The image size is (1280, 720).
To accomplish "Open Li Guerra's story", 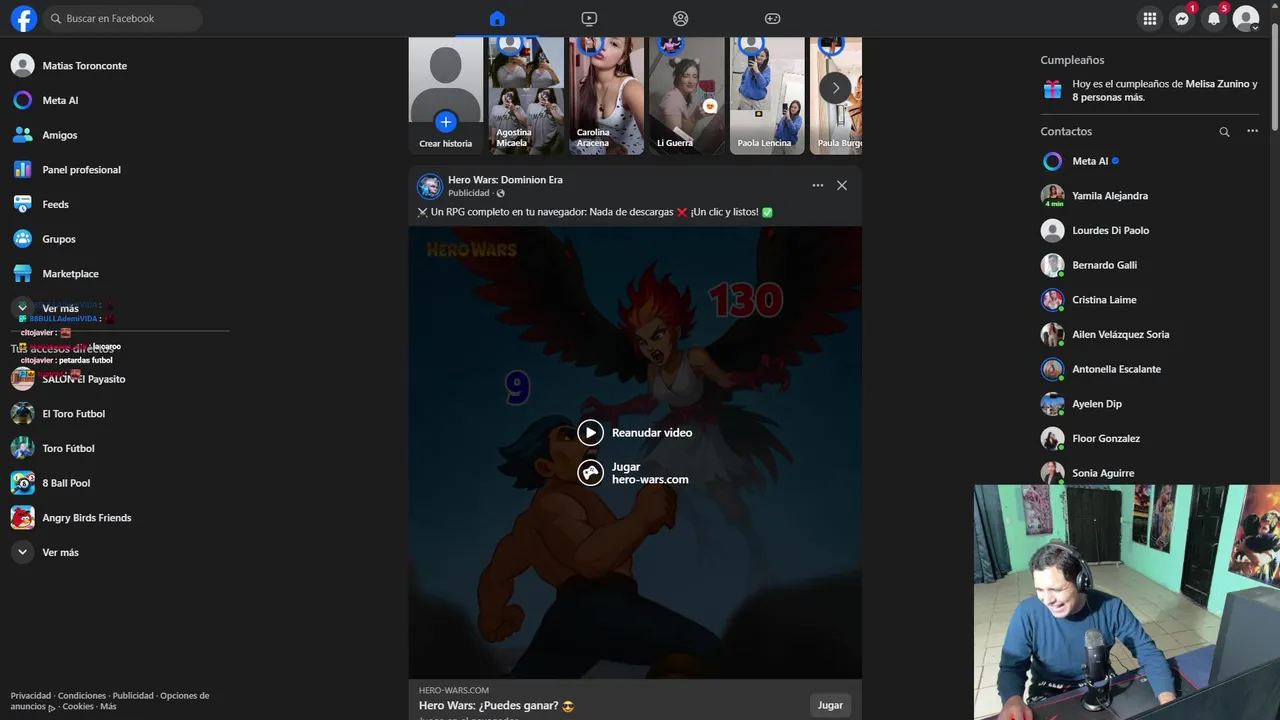I will point(686,95).
